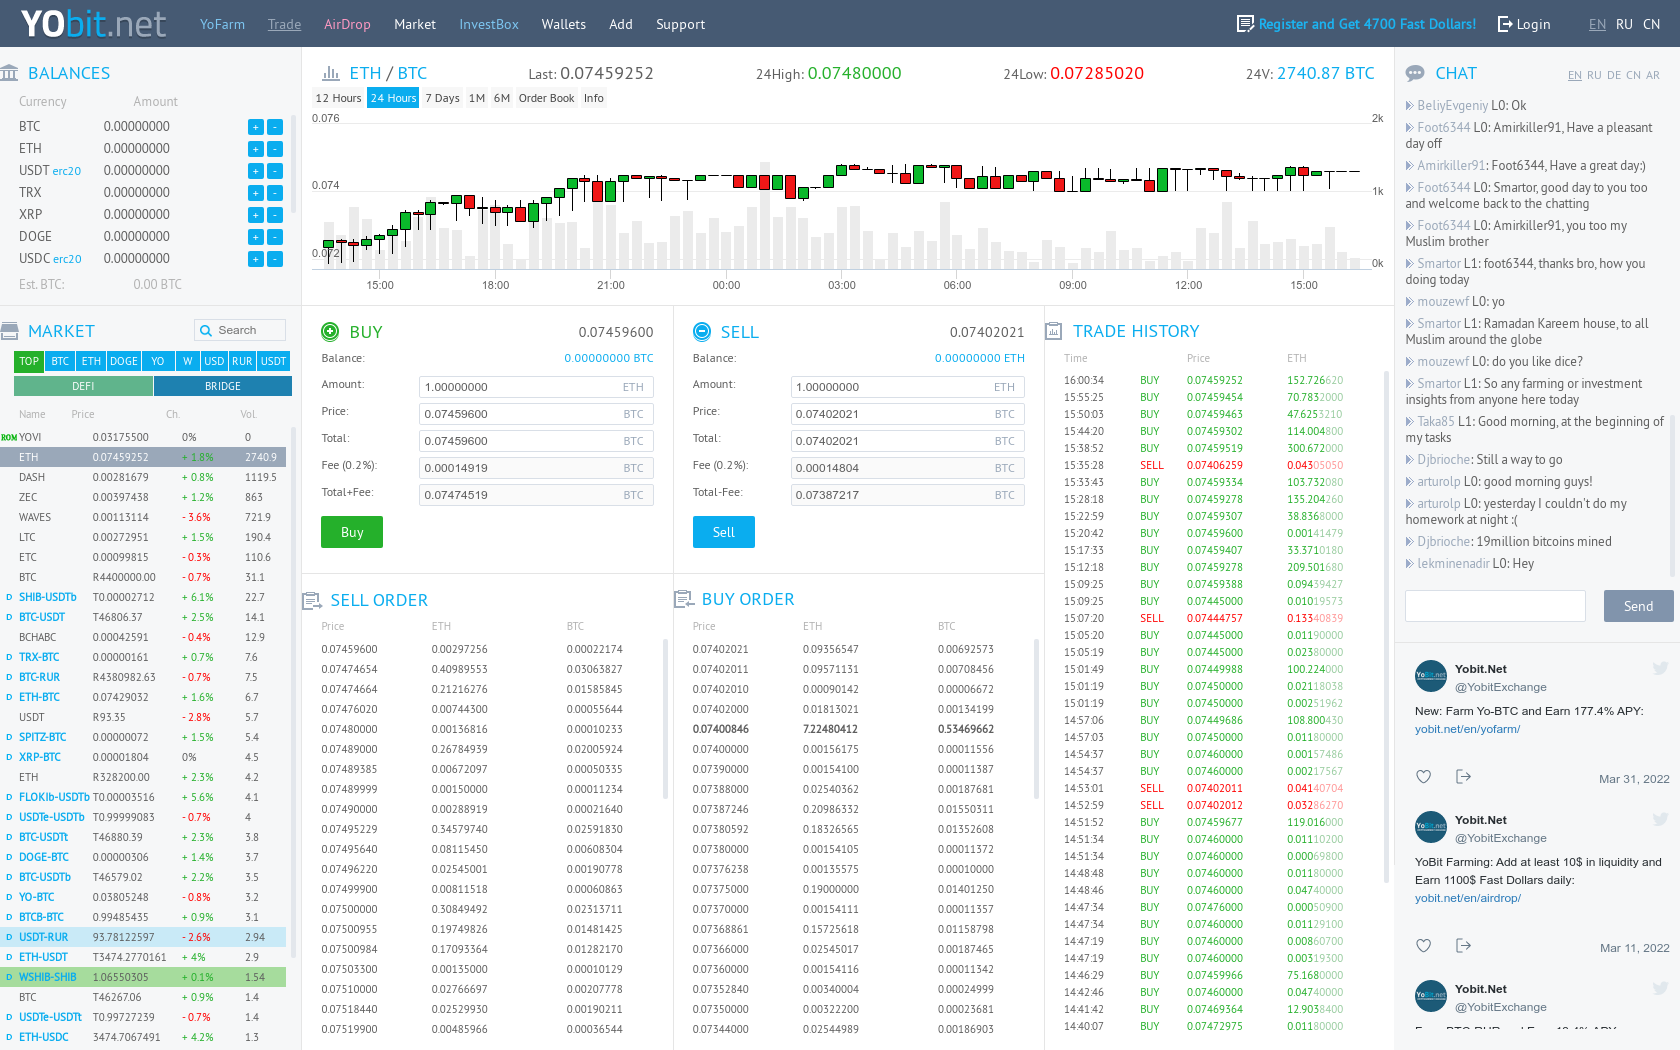Click Register and Get 4700 Fast Dollars
1680x1050 pixels.
pyautogui.click(x=1367, y=24)
